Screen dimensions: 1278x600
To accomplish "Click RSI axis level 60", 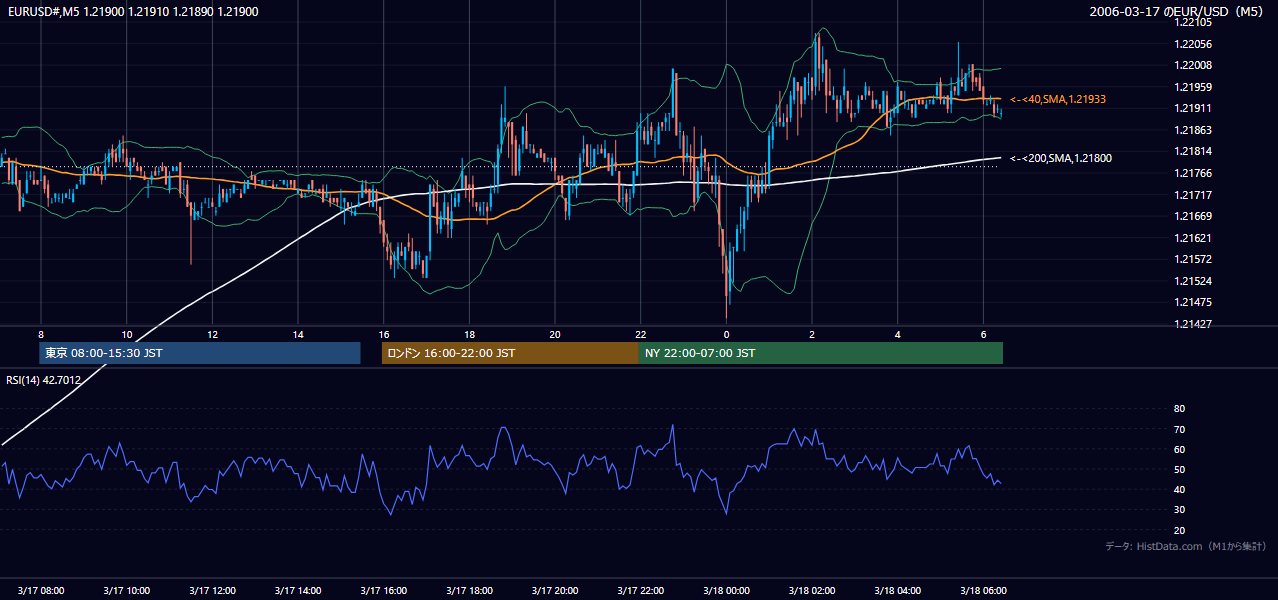I will click(x=1179, y=449).
